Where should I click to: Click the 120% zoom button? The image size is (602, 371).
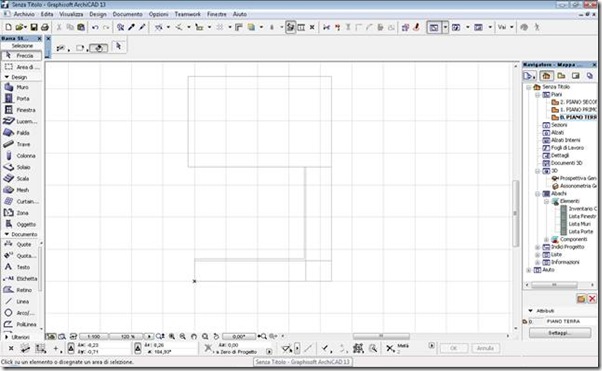(126, 336)
